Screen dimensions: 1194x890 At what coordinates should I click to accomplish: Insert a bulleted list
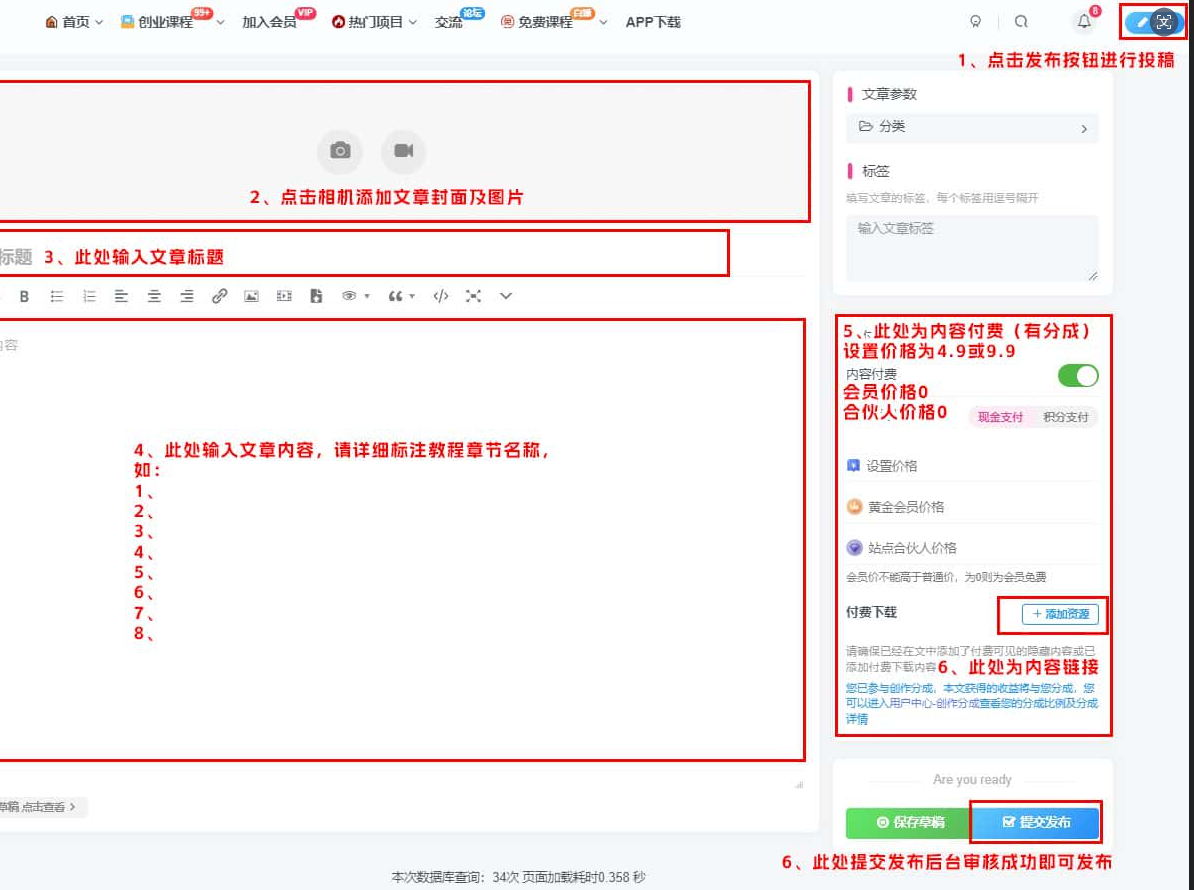click(x=57, y=296)
